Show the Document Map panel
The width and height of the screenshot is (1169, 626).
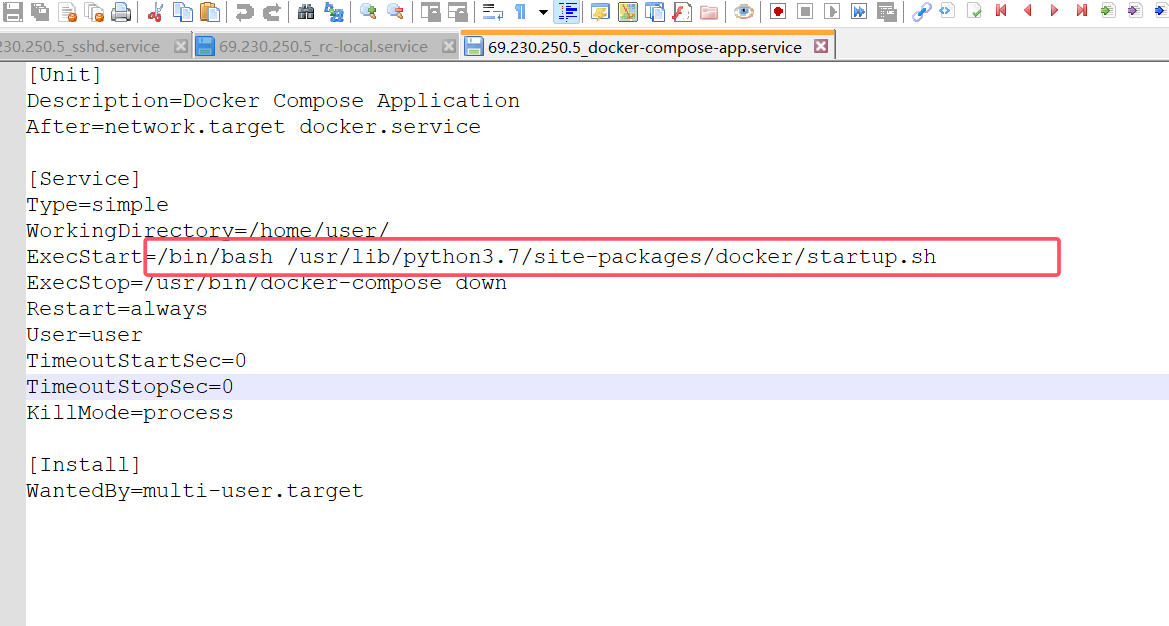click(628, 11)
